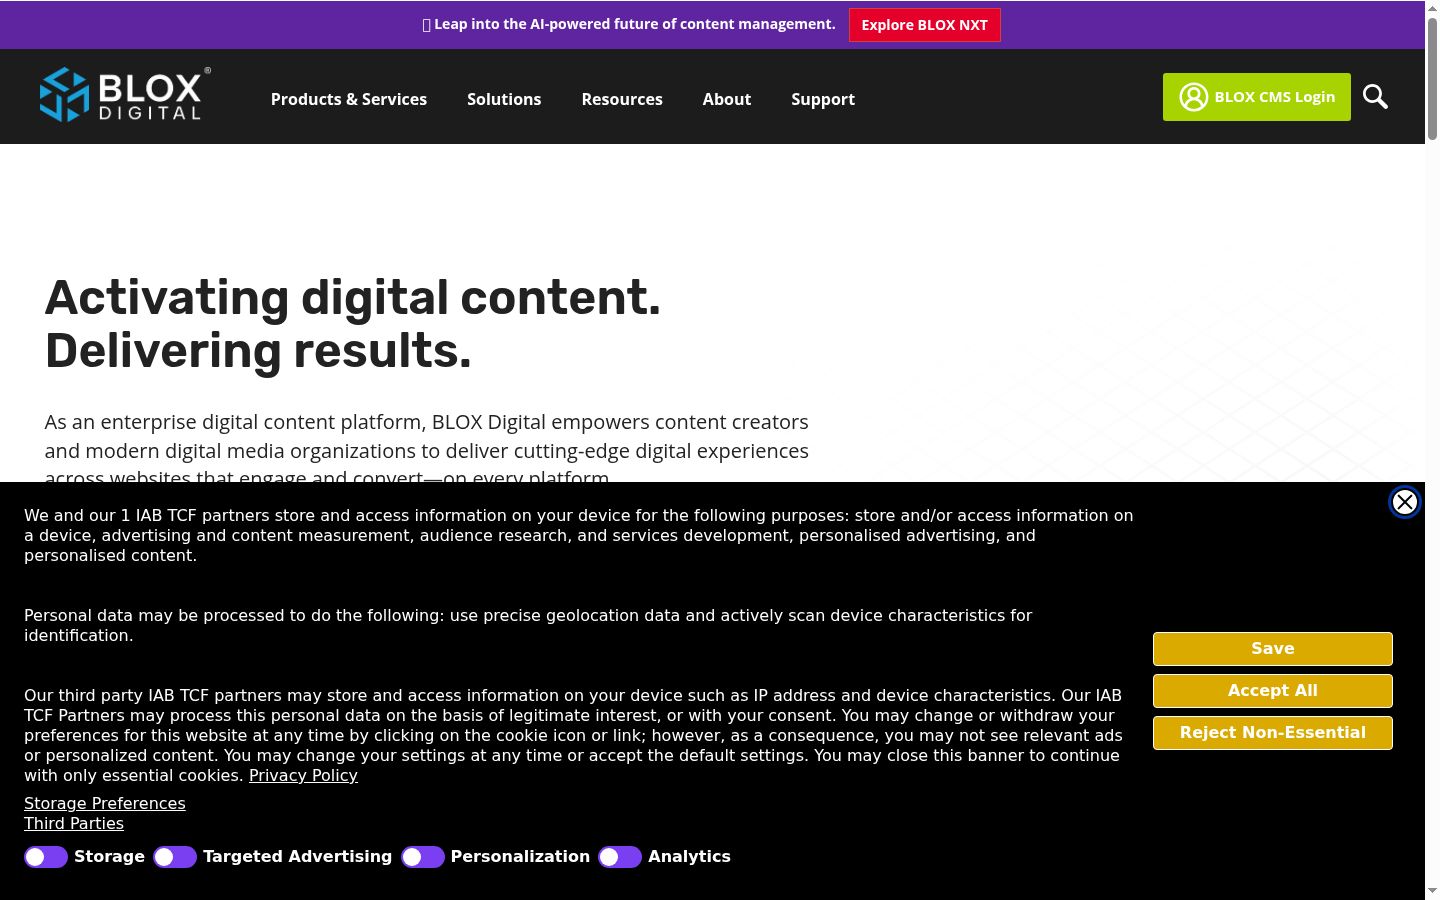Open the Solutions menu
The image size is (1440, 900).
504,99
